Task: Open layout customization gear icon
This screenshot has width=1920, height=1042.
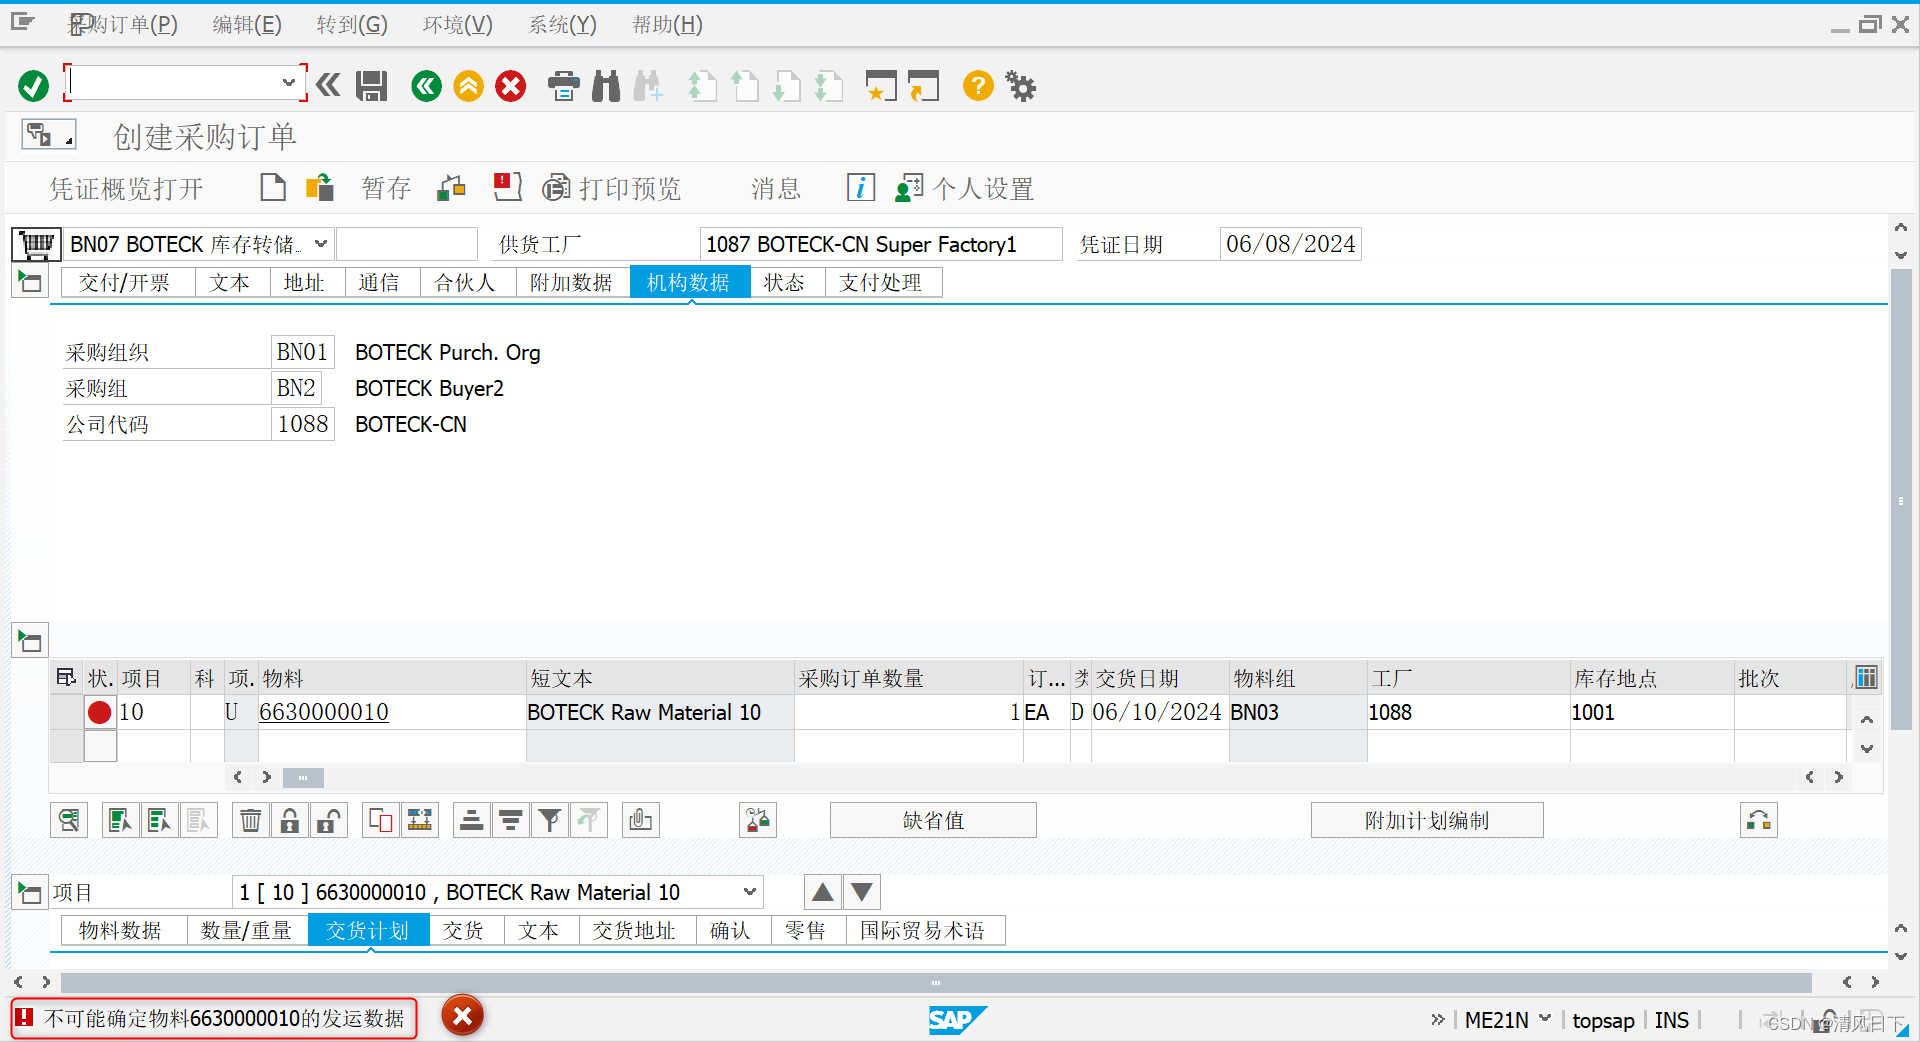Action: point(1020,86)
